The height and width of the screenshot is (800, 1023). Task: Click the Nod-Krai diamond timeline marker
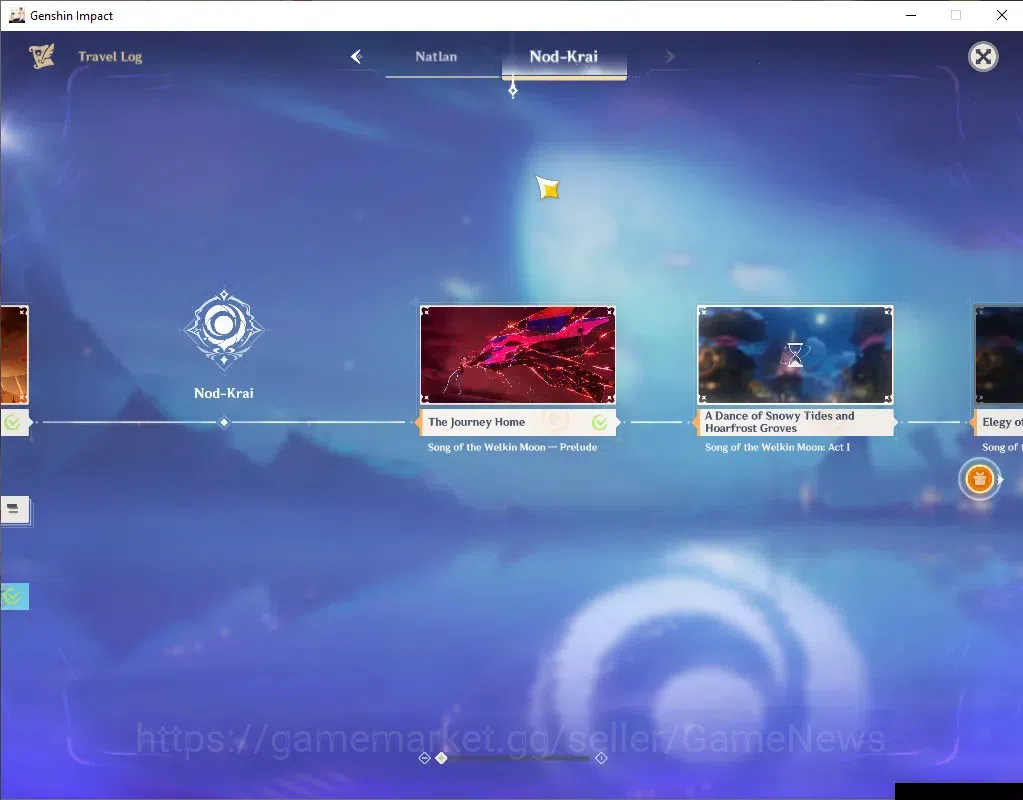(x=224, y=423)
